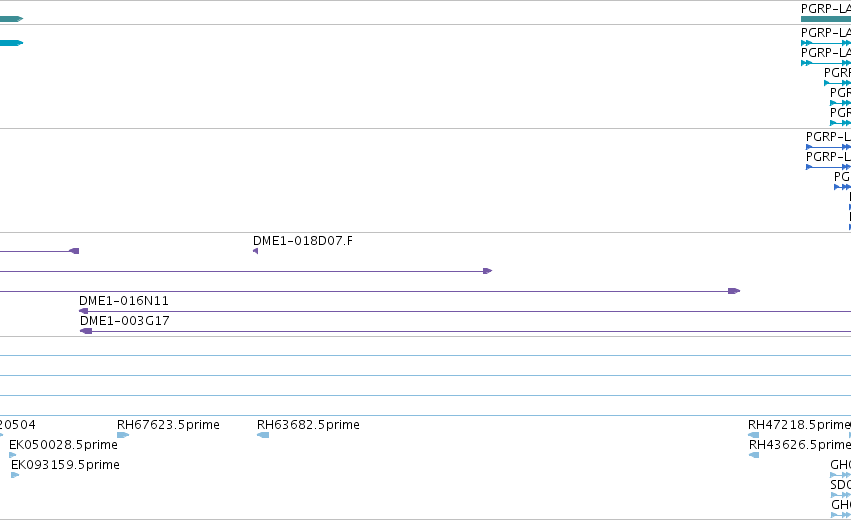Select the purple arrowhead ending left of RH47218.5prime
The width and height of the screenshot is (851, 520).
(734, 291)
